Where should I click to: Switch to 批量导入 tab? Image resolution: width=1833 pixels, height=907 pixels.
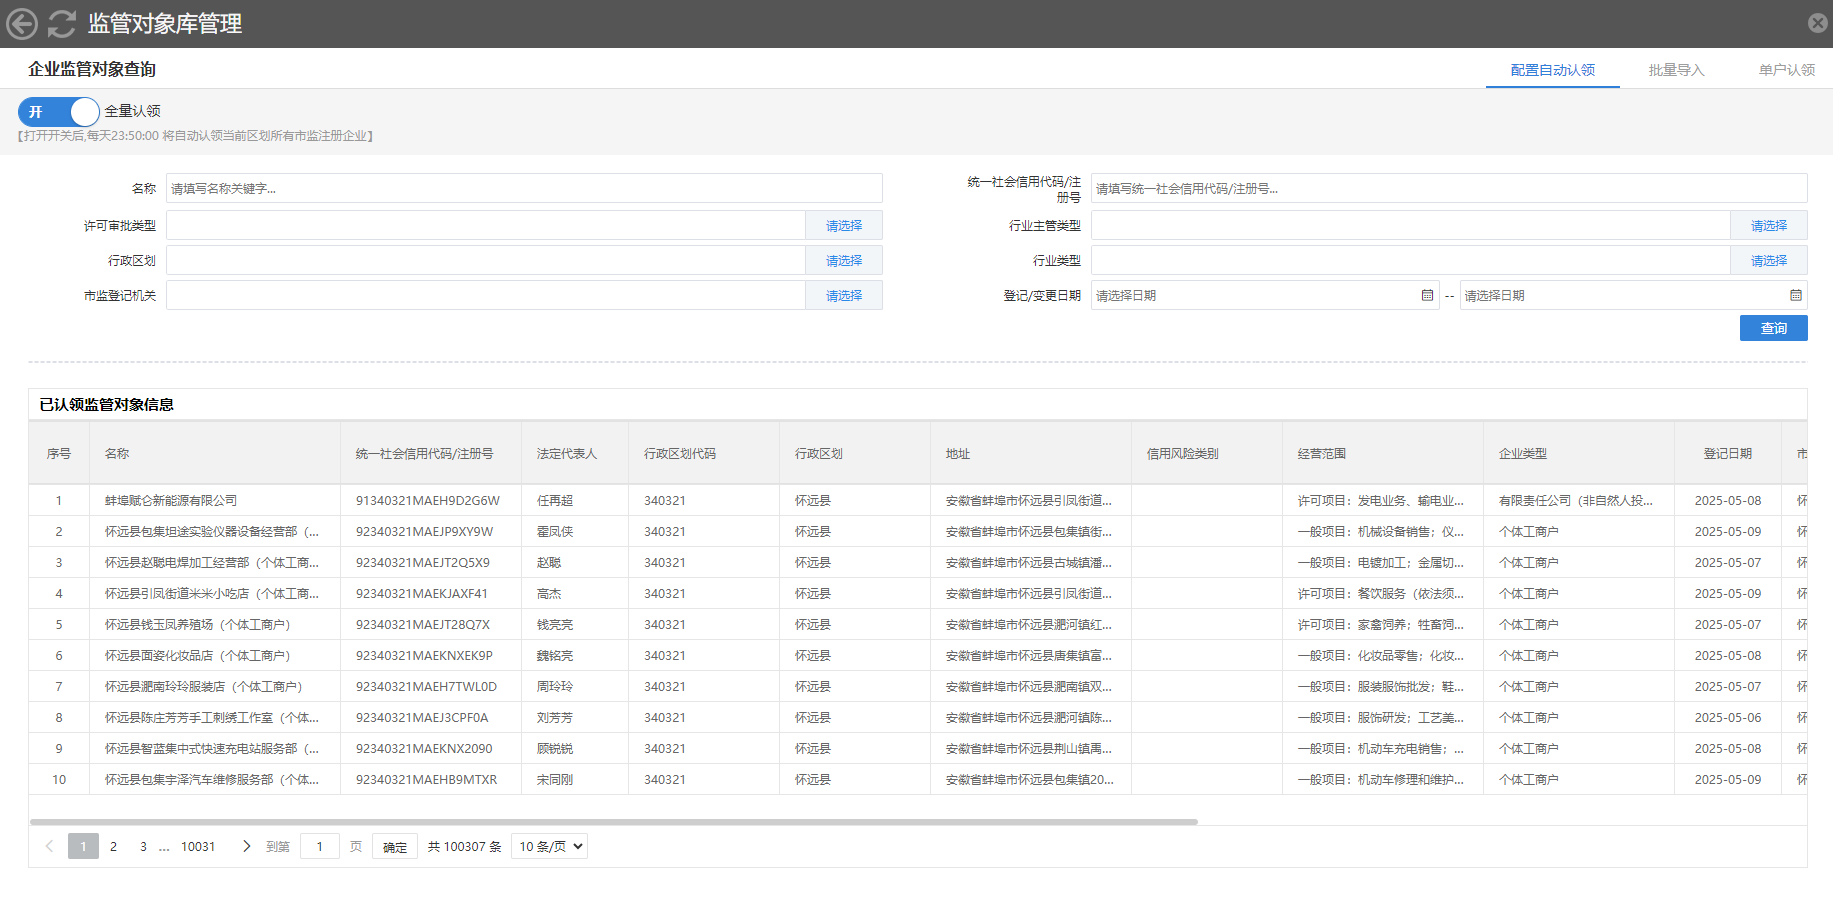coord(1677,70)
